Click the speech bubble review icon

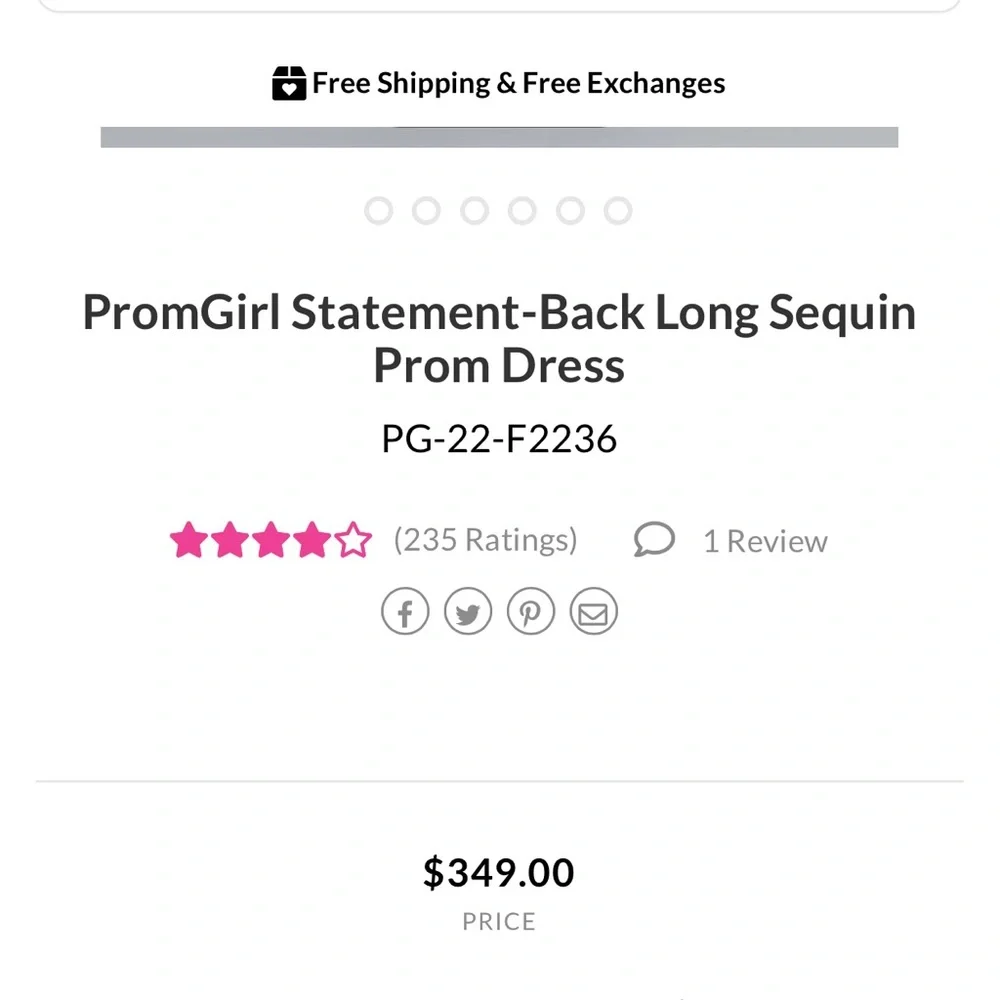[x=654, y=540]
